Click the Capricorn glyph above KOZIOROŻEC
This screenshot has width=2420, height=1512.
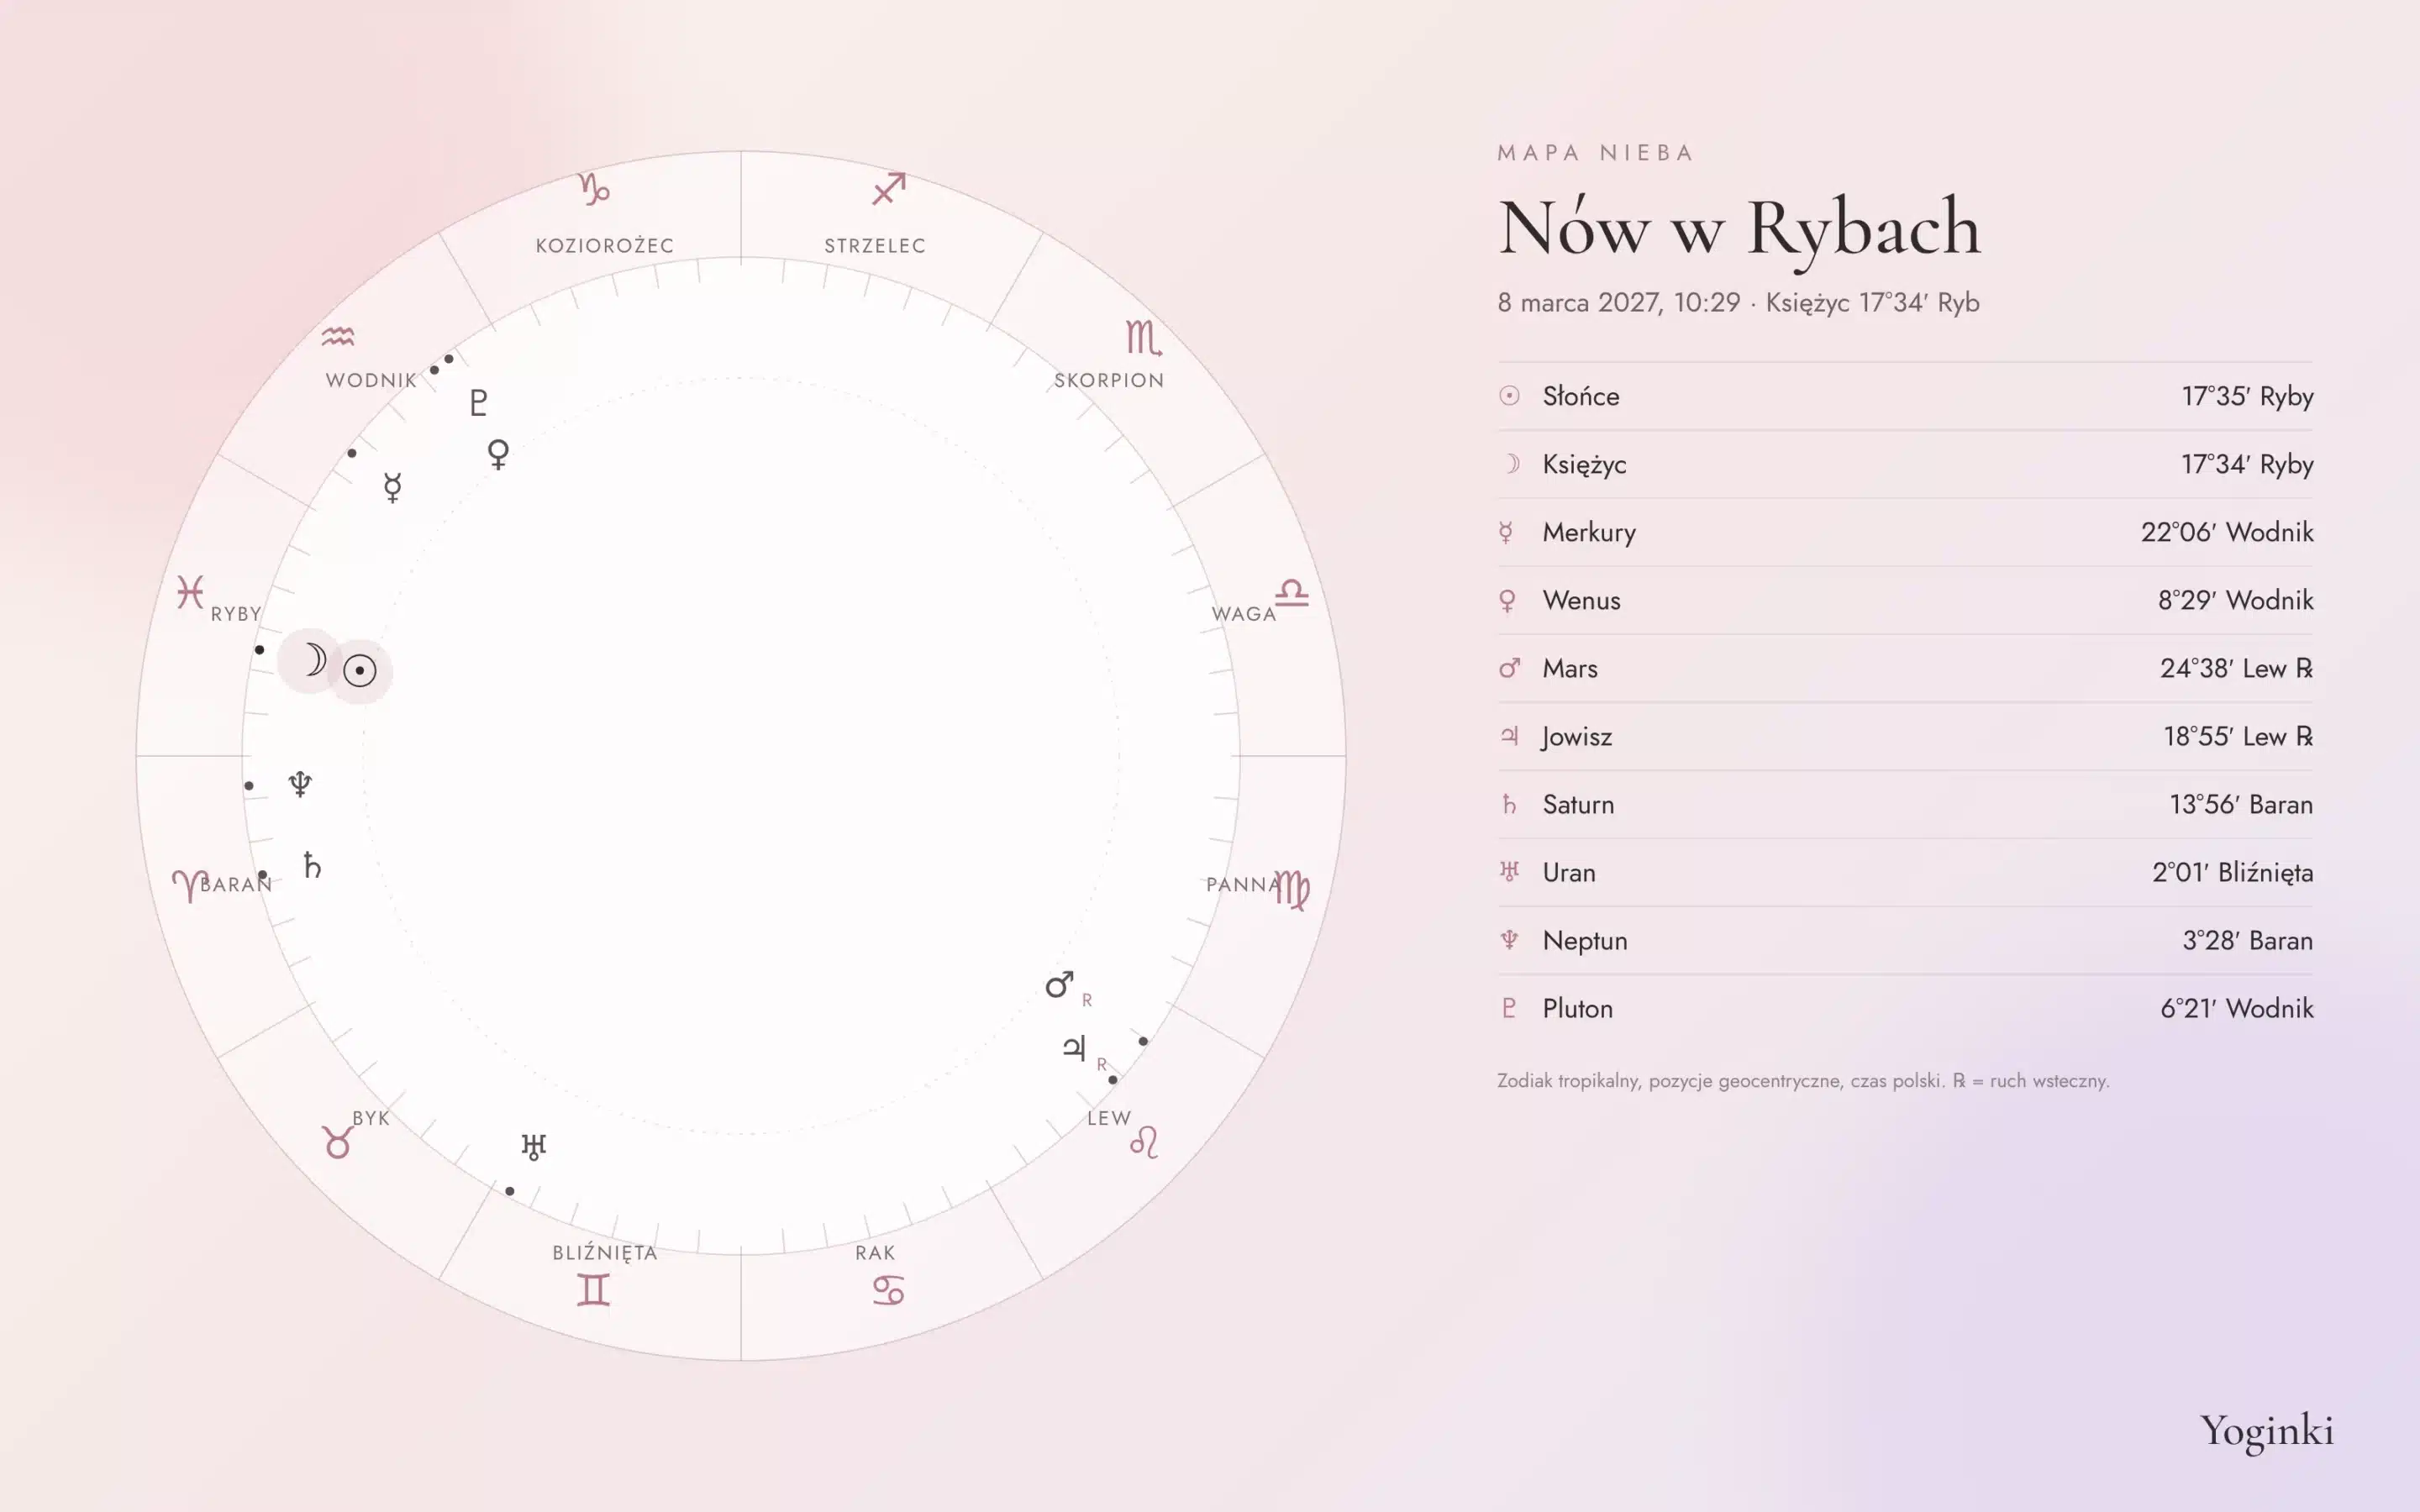click(x=594, y=189)
